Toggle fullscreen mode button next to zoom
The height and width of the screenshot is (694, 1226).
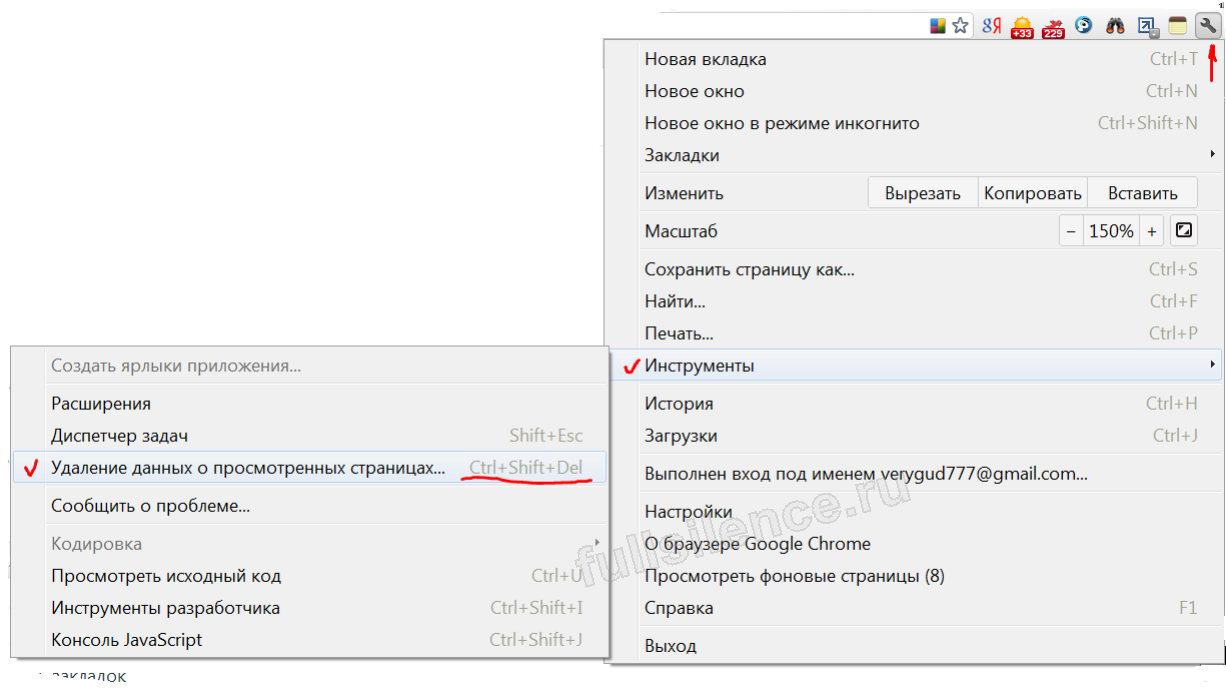pyautogui.click(x=1184, y=231)
